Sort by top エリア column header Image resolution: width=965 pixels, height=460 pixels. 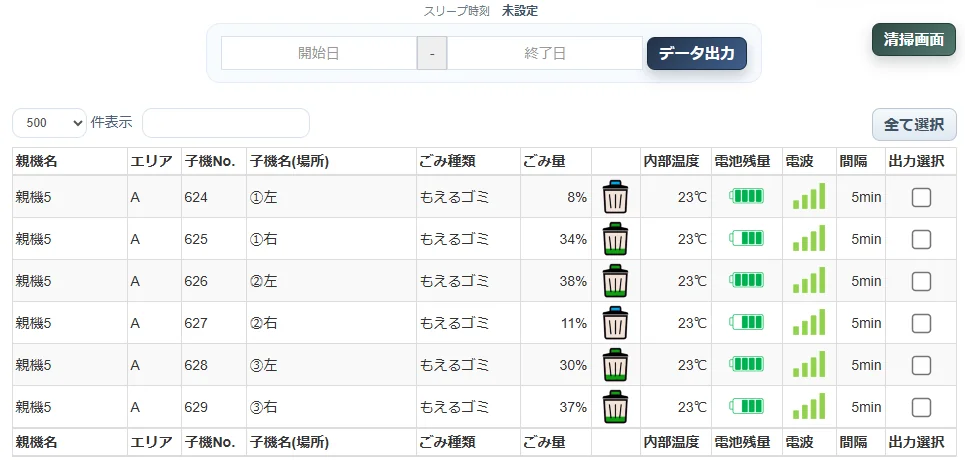click(154, 161)
